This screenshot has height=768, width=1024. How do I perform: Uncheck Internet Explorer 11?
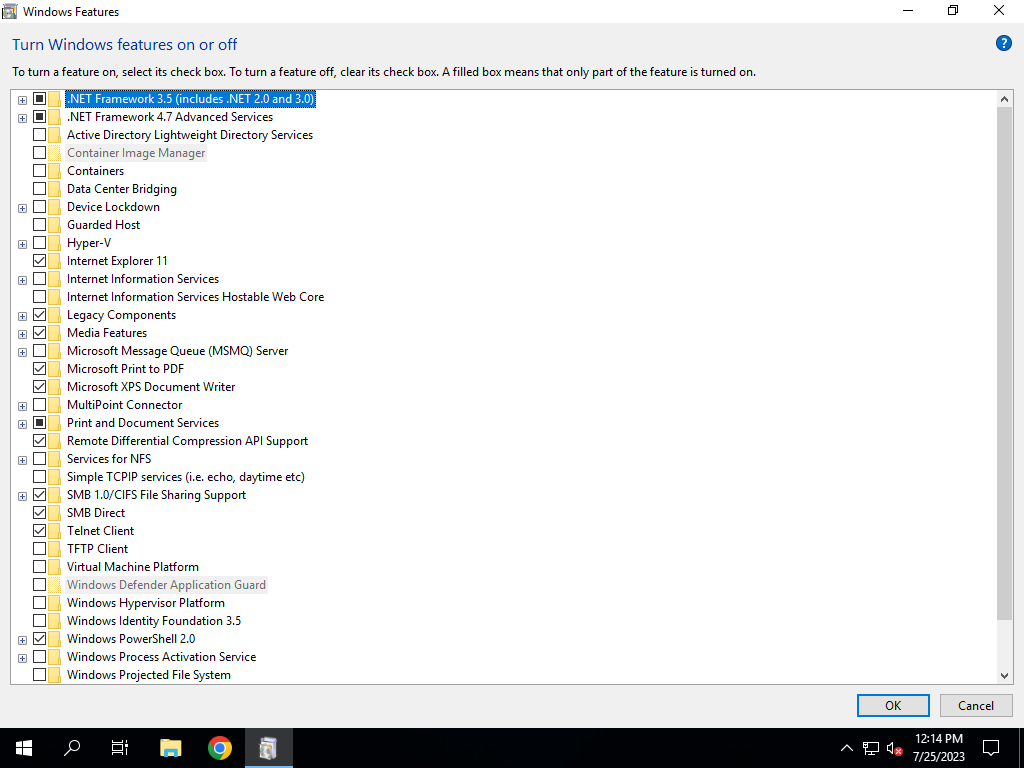tap(39, 261)
